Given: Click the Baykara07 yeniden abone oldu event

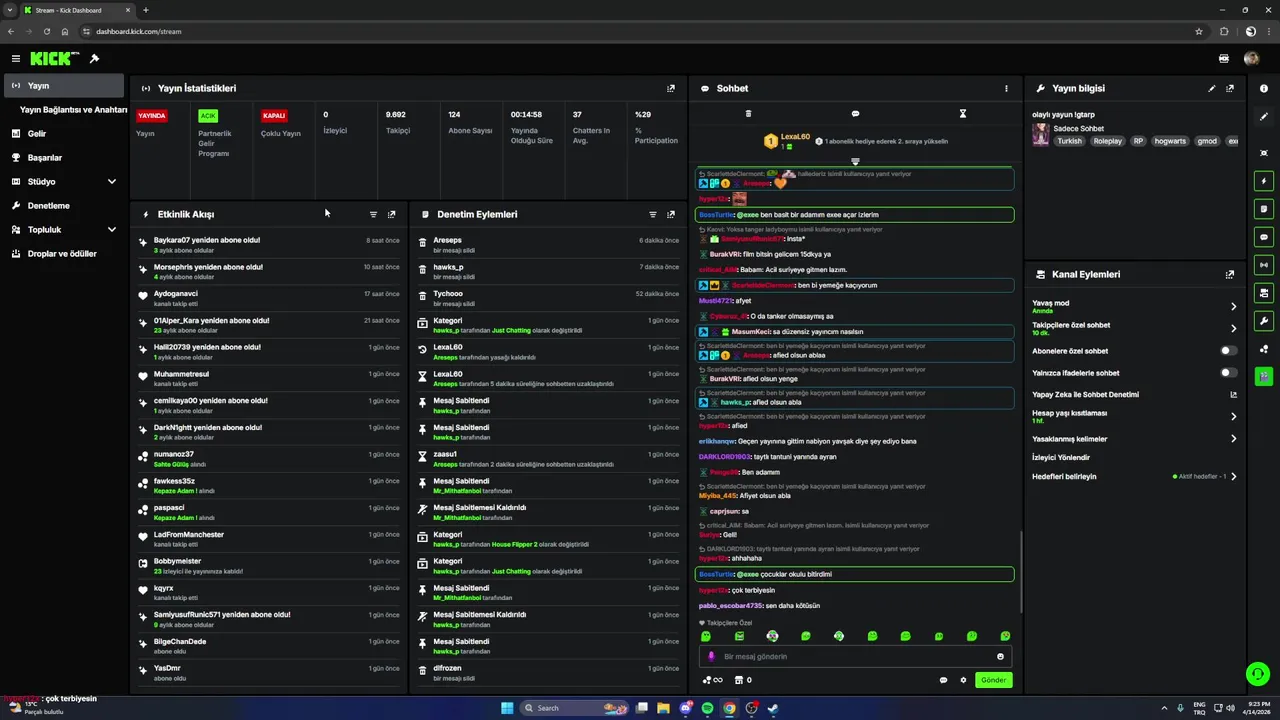Looking at the screenshot, I should [269, 245].
